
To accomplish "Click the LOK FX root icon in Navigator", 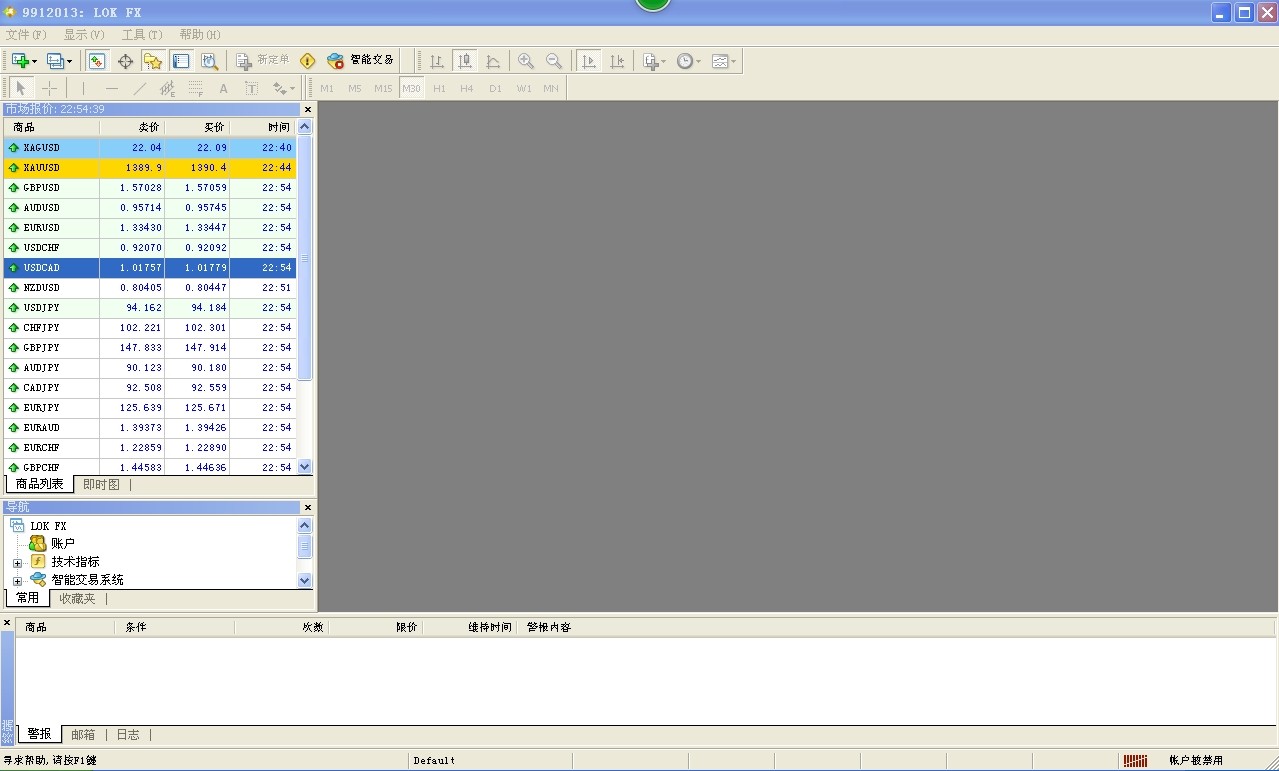I will (x=17, y=525).
